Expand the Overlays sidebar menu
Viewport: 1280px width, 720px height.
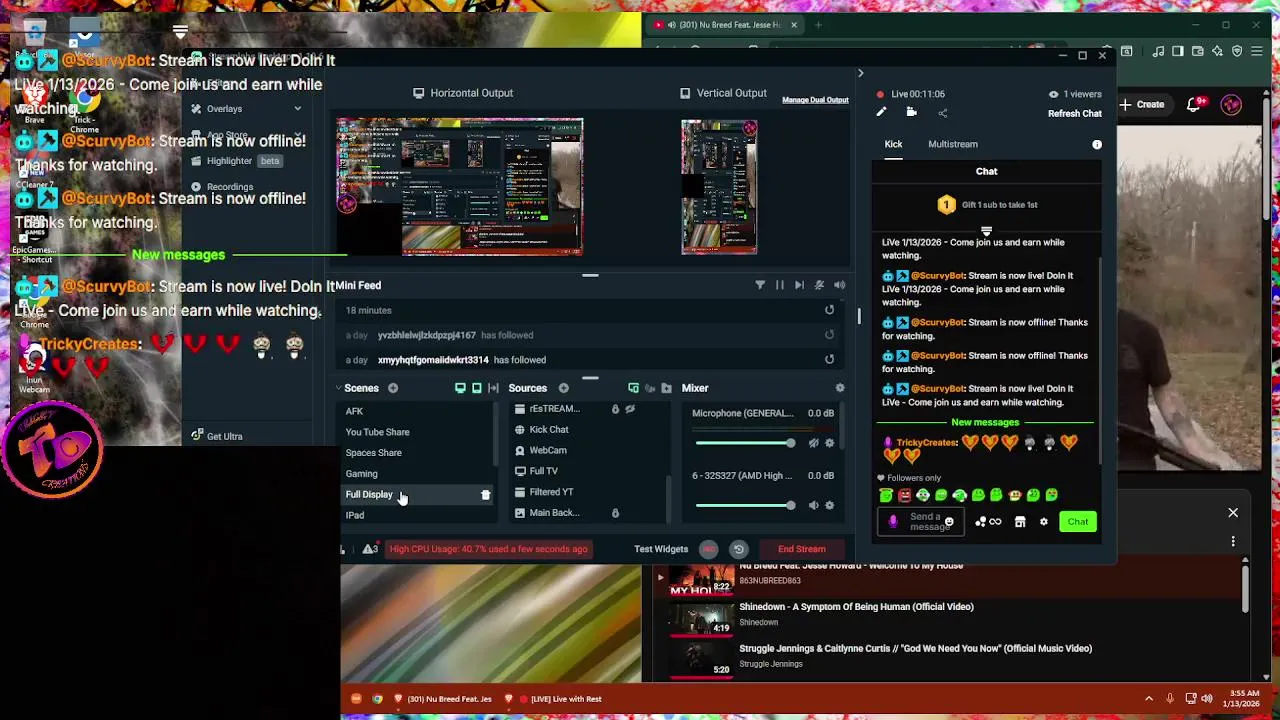297,109
